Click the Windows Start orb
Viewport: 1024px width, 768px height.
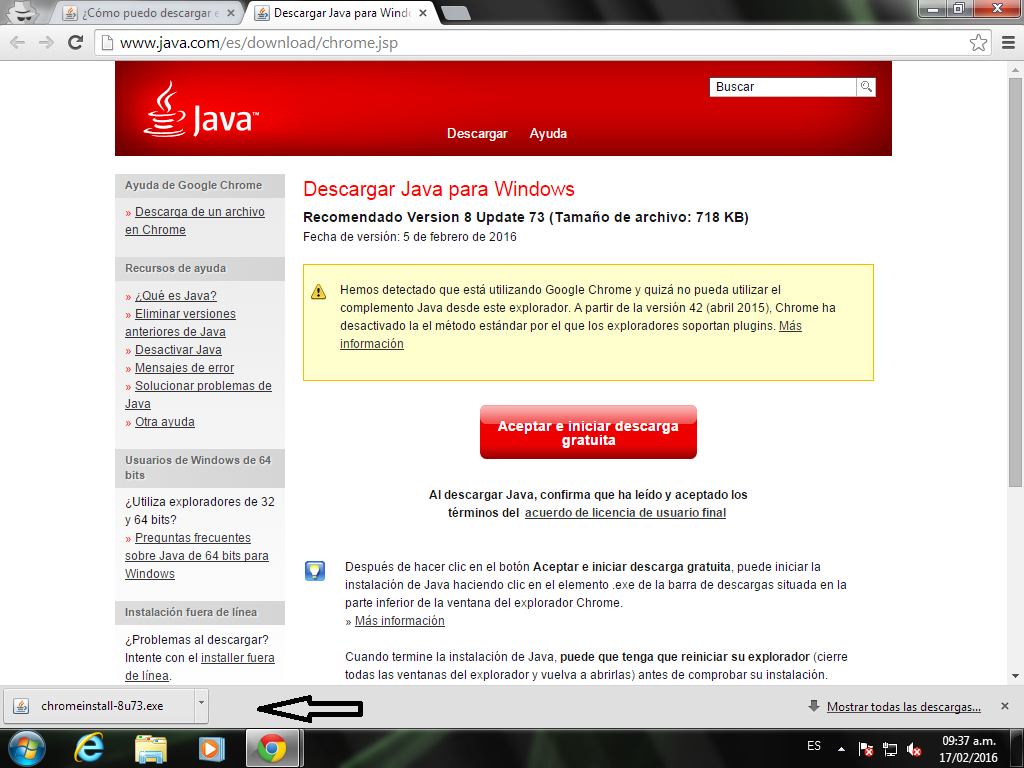[x=26, y=747]
